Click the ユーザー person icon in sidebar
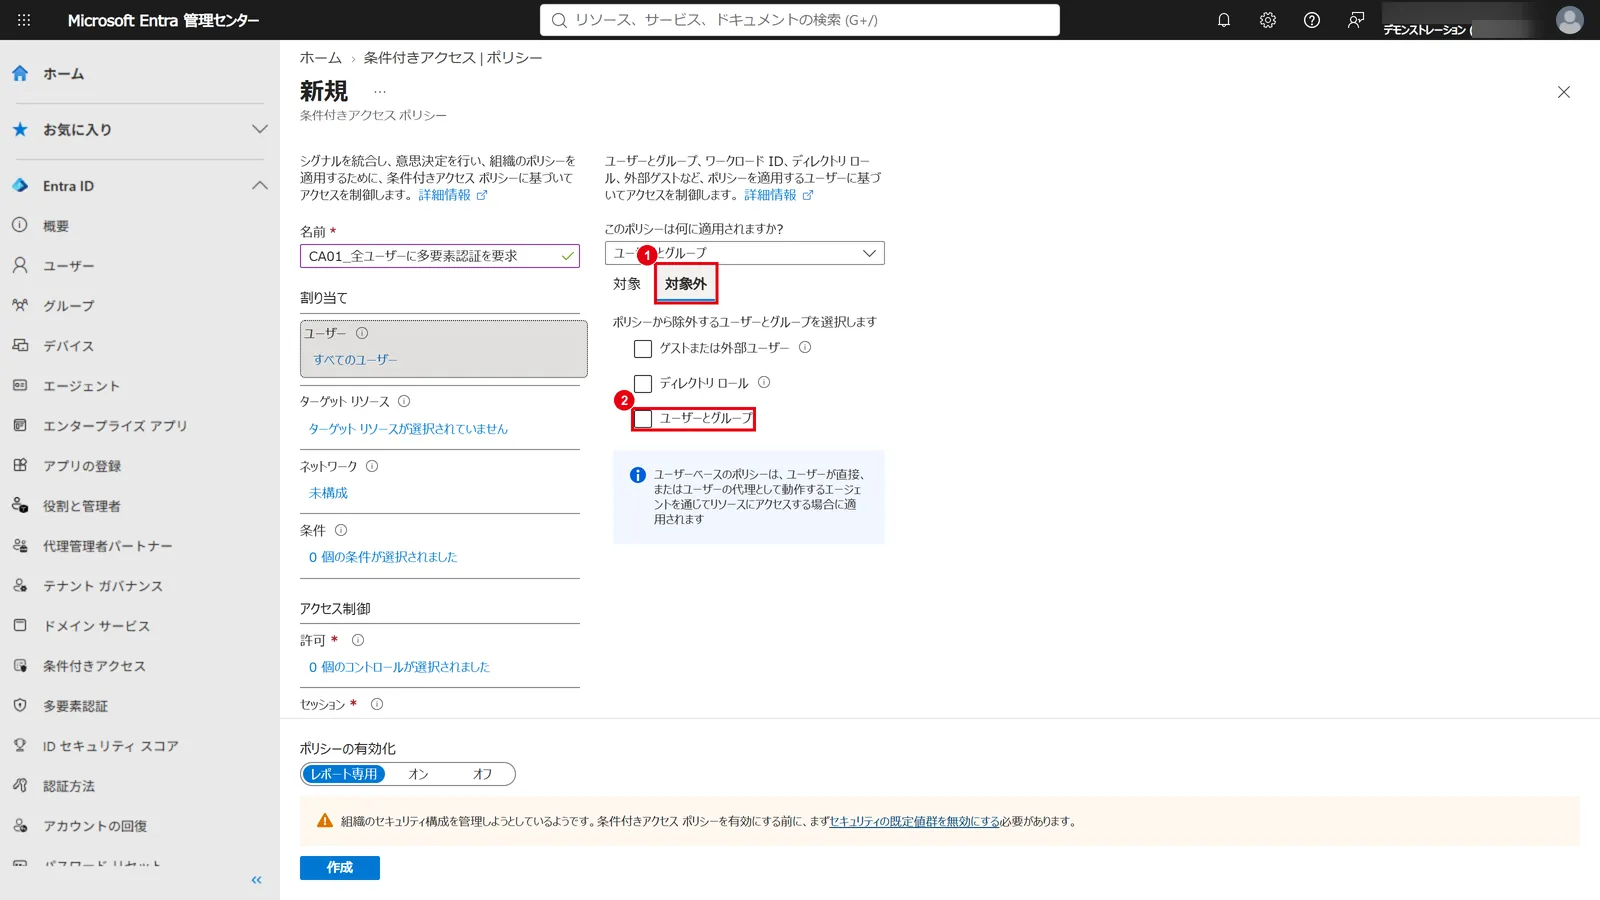 tap(20, 265)
